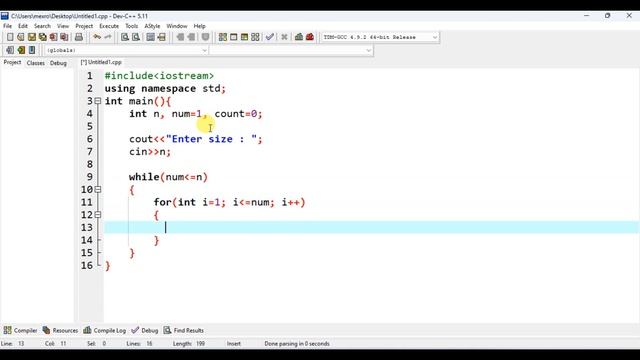The image size is (640, 360).
Task: Open the bottom Debug panel tab
Action: 145,330
